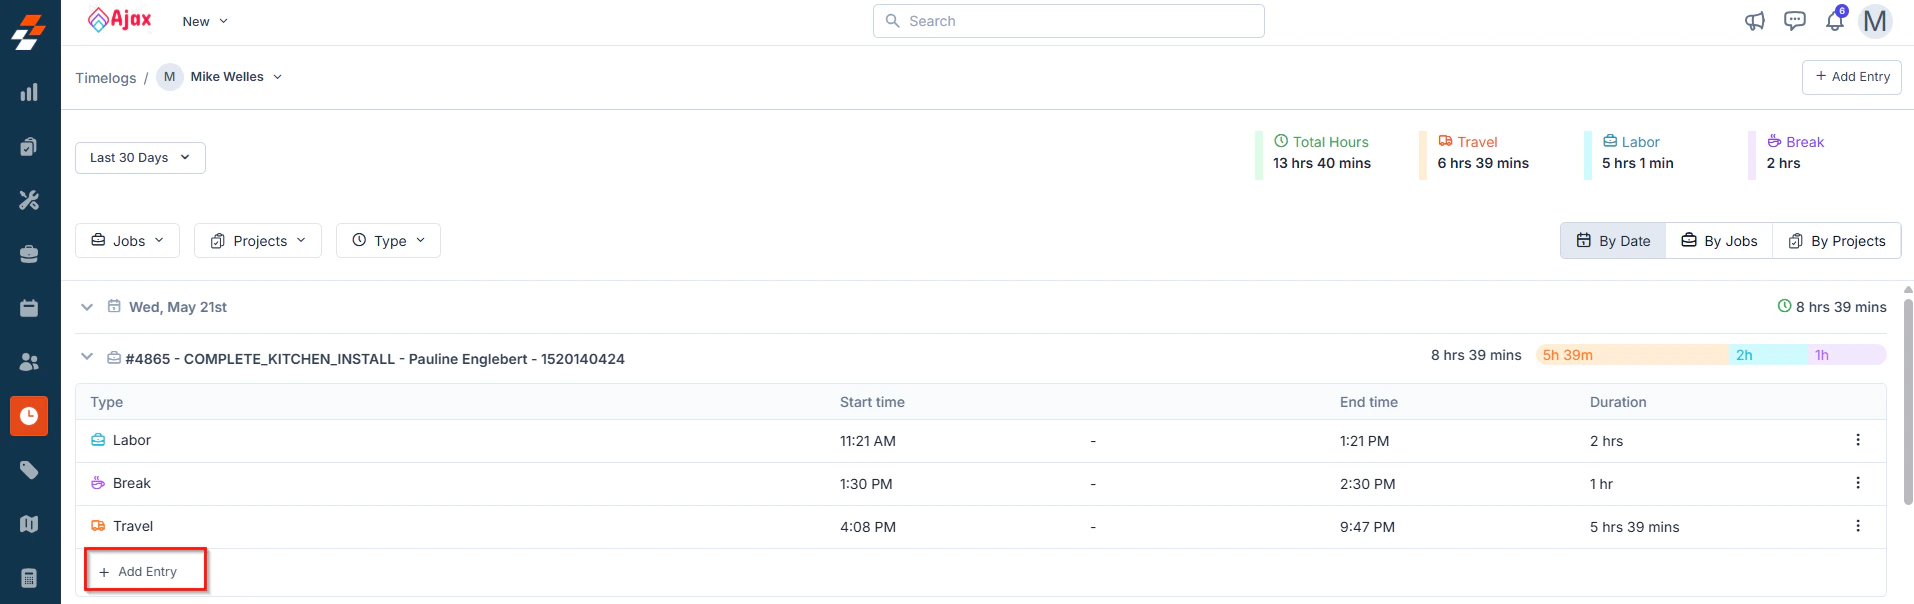Open the announcements megaphone icon
Viewport: 1914px width, 604px height.
point(1755,21)
